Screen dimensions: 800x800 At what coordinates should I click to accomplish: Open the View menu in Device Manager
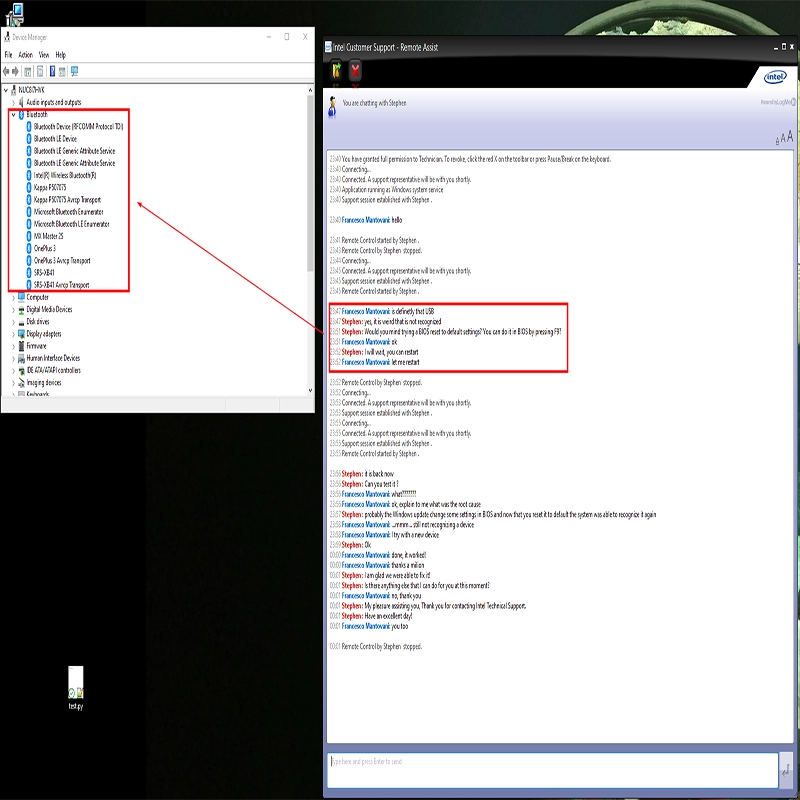coord(44,55)
